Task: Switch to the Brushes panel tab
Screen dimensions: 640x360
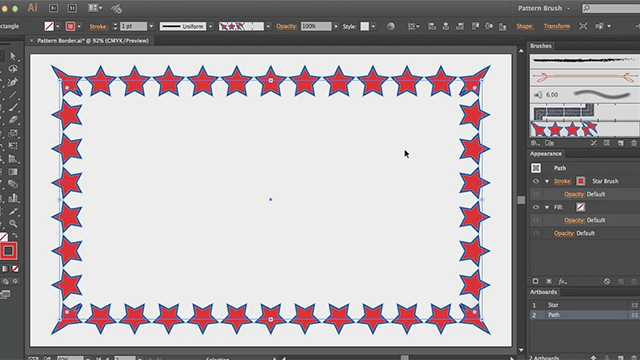Action: [540, 46]
